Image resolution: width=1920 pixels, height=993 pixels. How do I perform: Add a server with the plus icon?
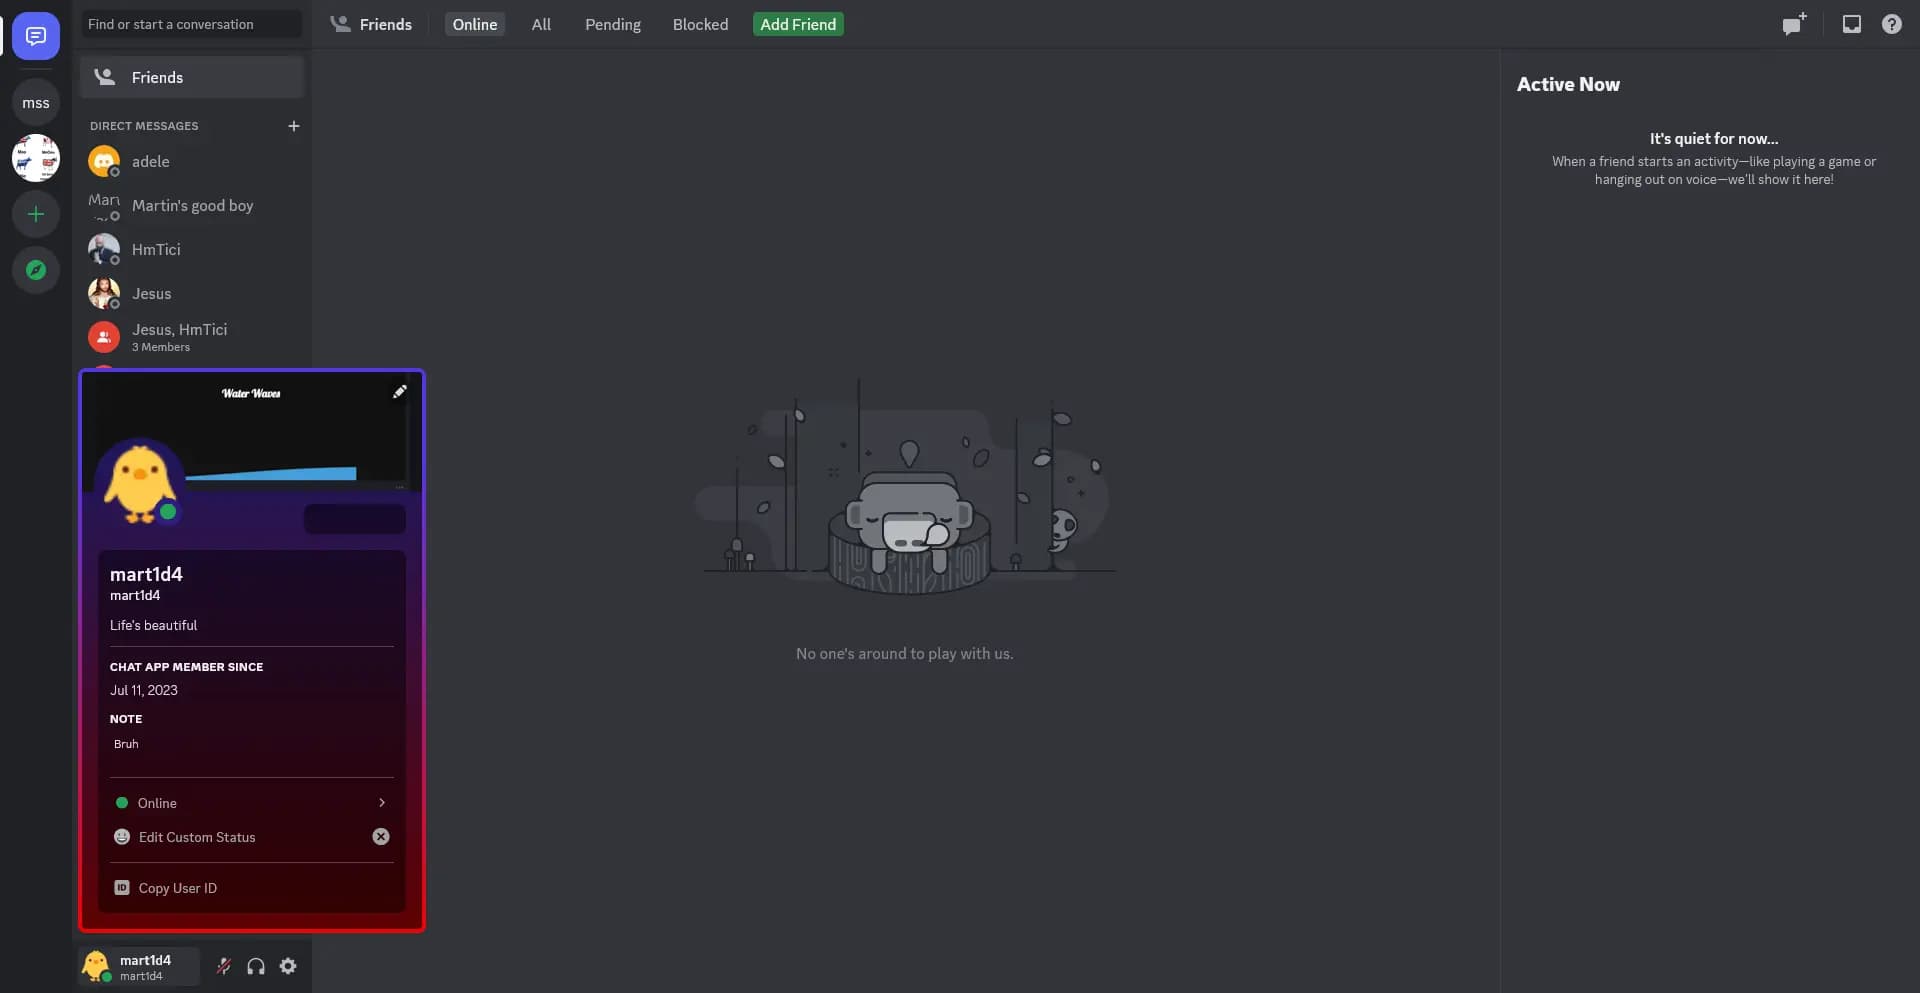point(36,214)
